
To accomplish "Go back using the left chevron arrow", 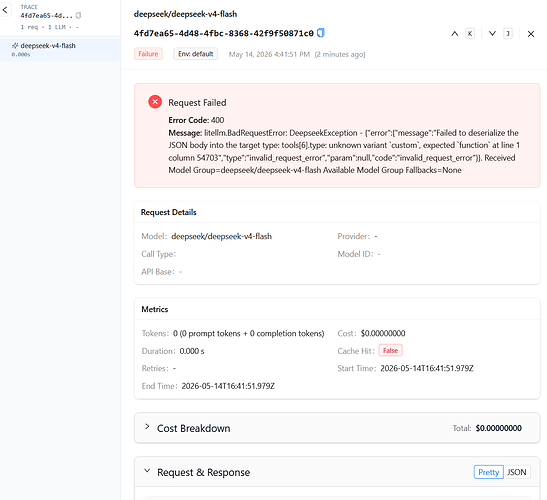I will coord(5,10).
